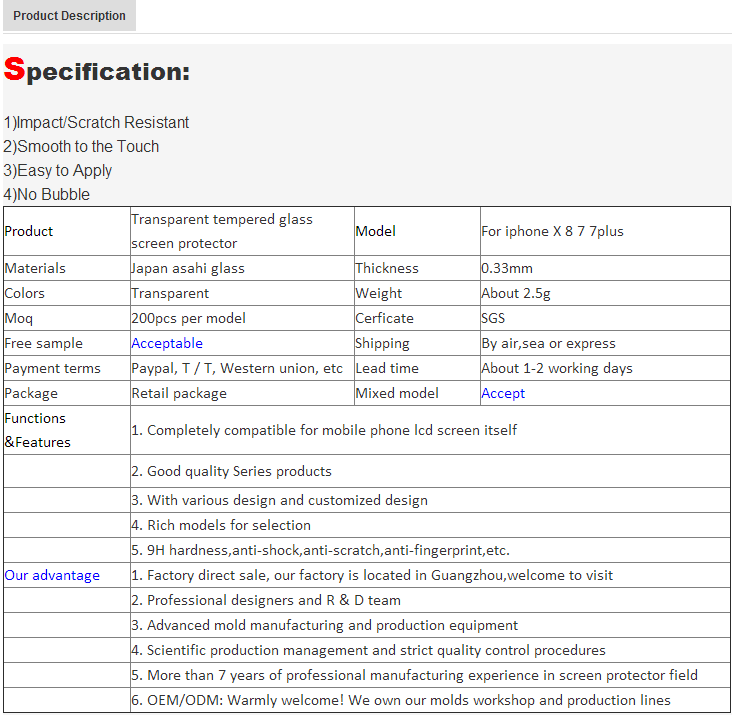The width and height of the screenshot is (732, 715).
Task: Click the Factory direct sale row
Action: coord(430,575)
